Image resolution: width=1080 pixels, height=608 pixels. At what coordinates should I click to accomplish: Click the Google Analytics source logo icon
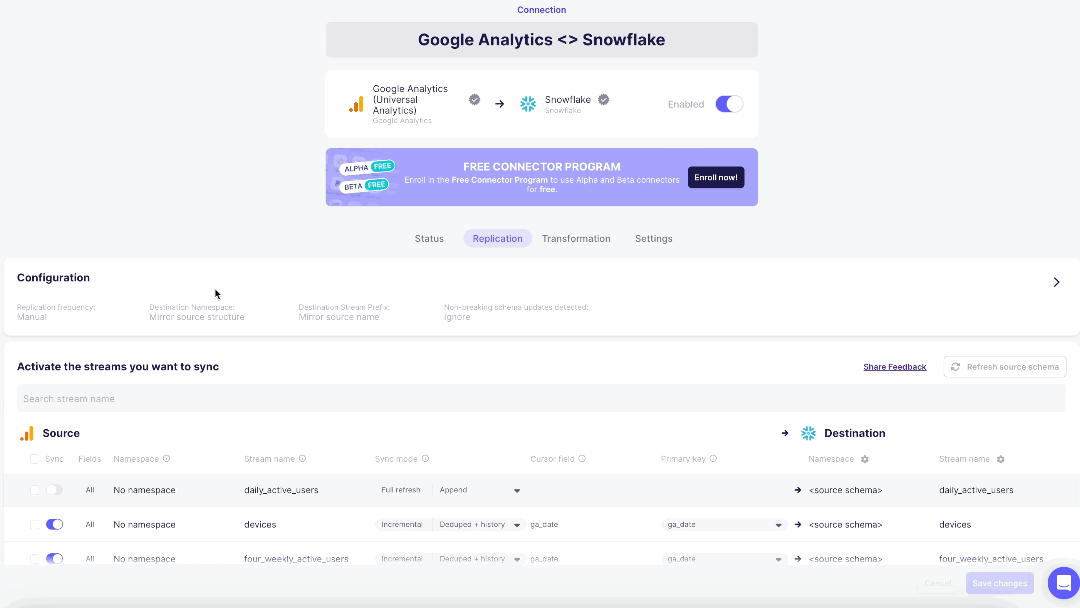click(x=356, y=105)
